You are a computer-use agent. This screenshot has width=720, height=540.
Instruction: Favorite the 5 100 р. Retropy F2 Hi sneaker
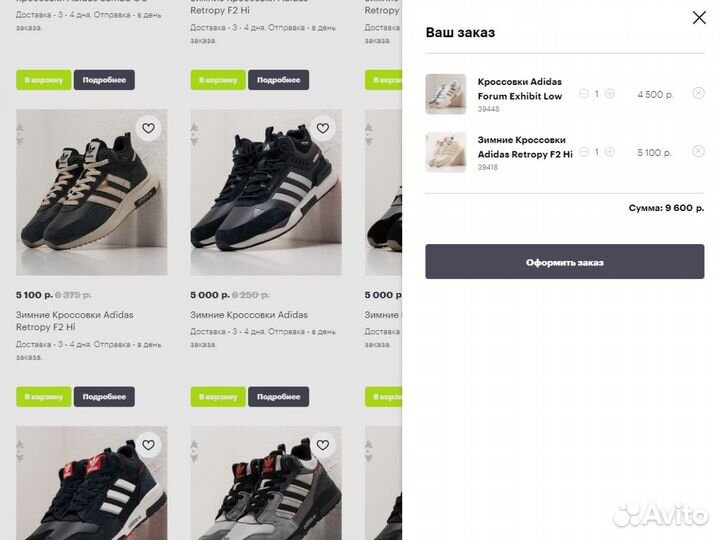coord(149,128)
